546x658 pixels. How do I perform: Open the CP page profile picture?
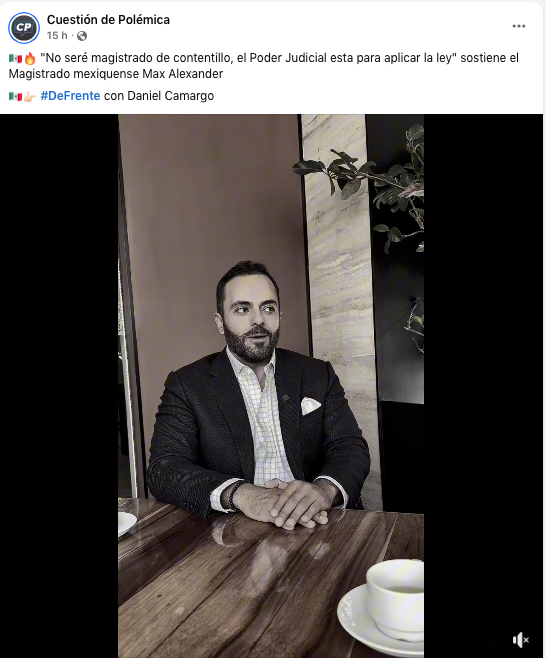24,28
